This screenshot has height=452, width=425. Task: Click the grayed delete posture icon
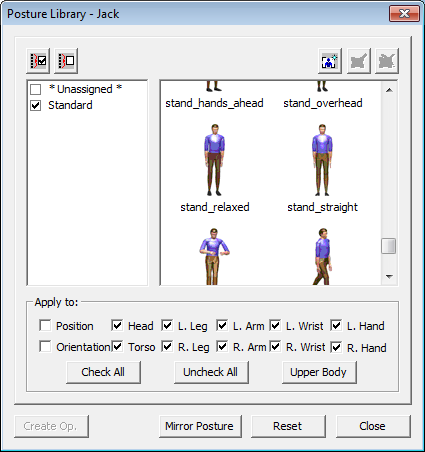(387, 61)
